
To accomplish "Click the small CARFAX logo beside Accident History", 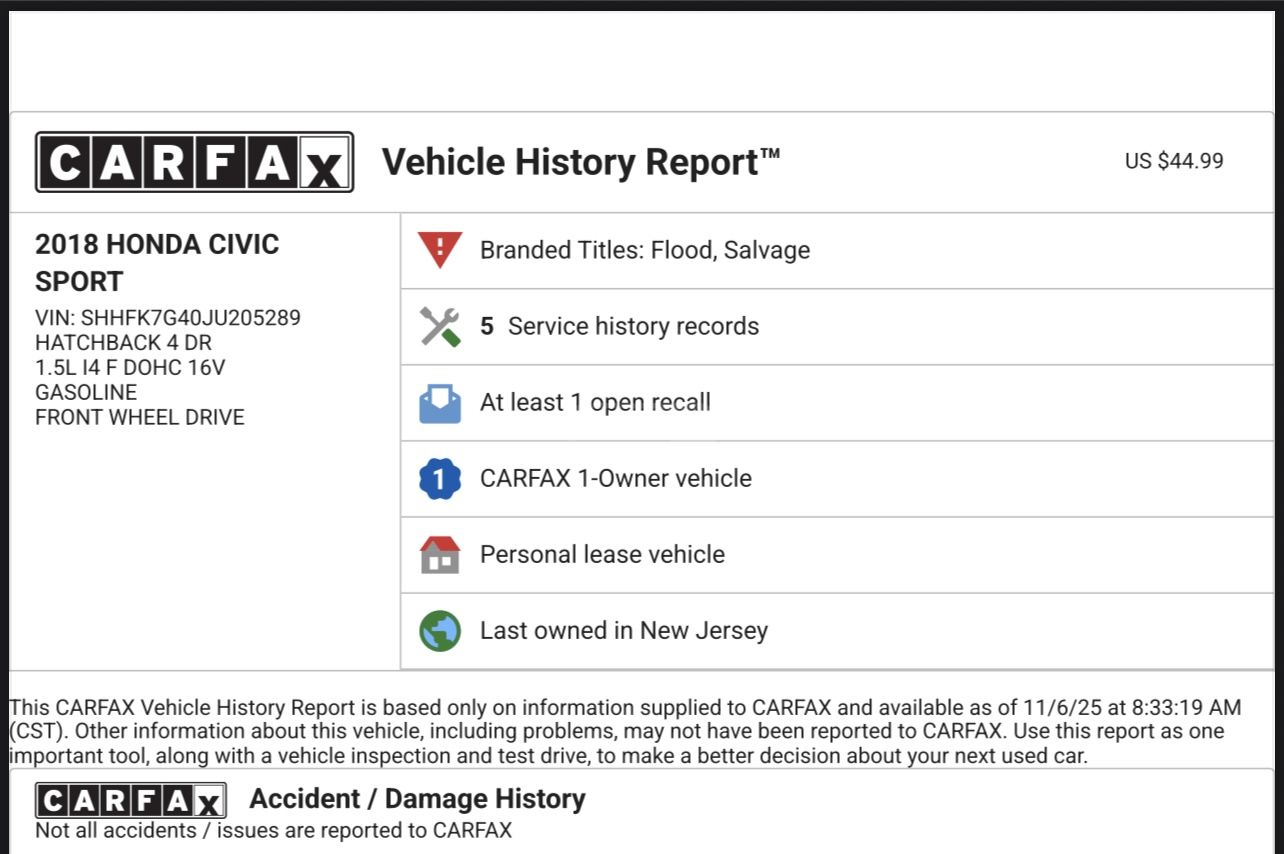I will click(131, 801).
